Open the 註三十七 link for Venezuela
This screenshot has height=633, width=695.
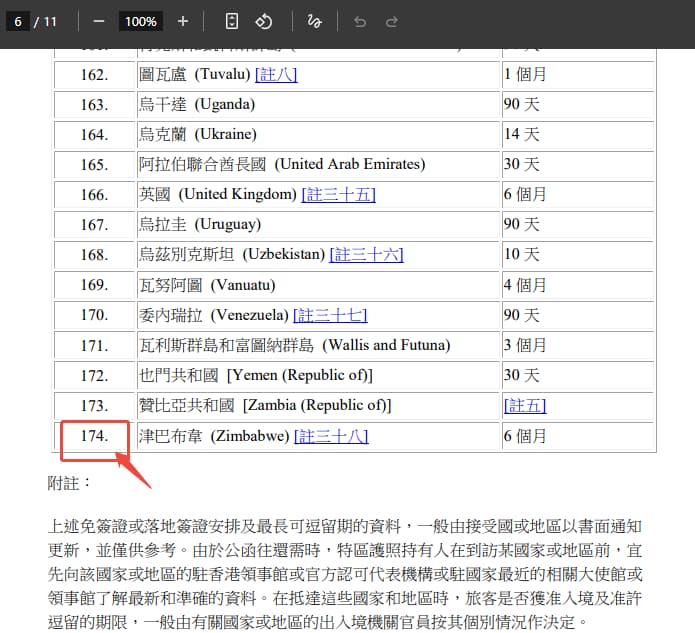click(x=330, y=315)
